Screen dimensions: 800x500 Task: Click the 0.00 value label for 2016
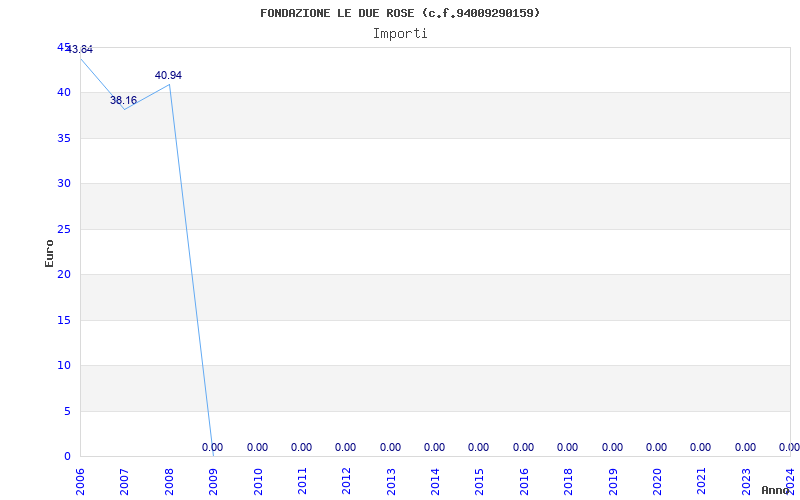click(x=523, y=447)
